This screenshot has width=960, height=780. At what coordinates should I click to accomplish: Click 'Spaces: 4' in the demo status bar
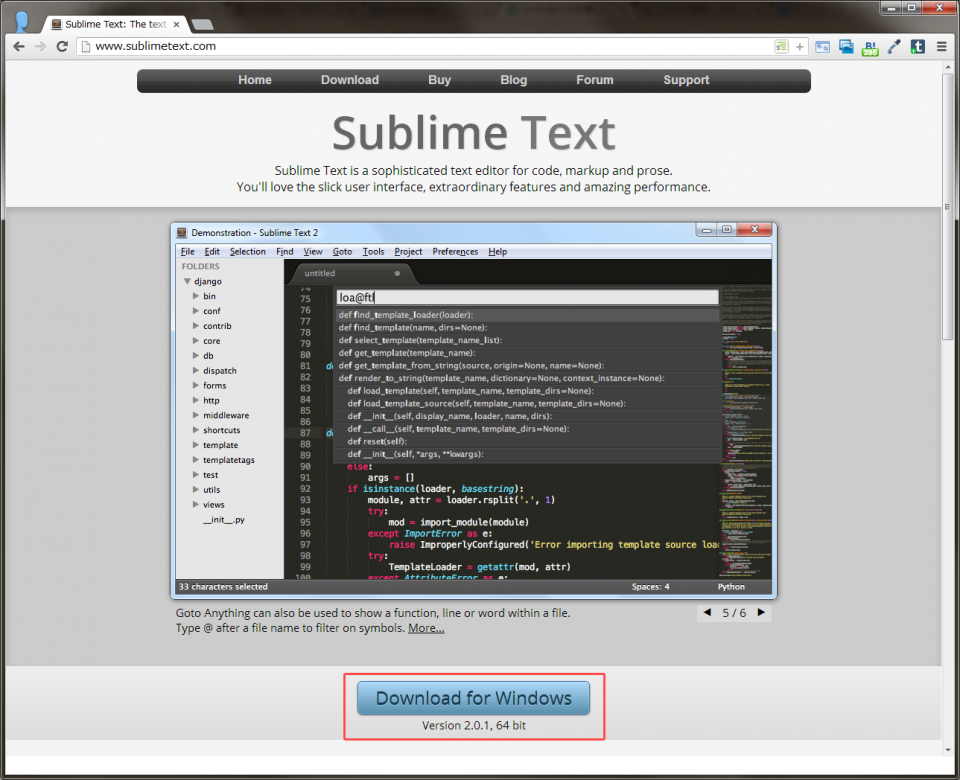[x=650, y=587]
